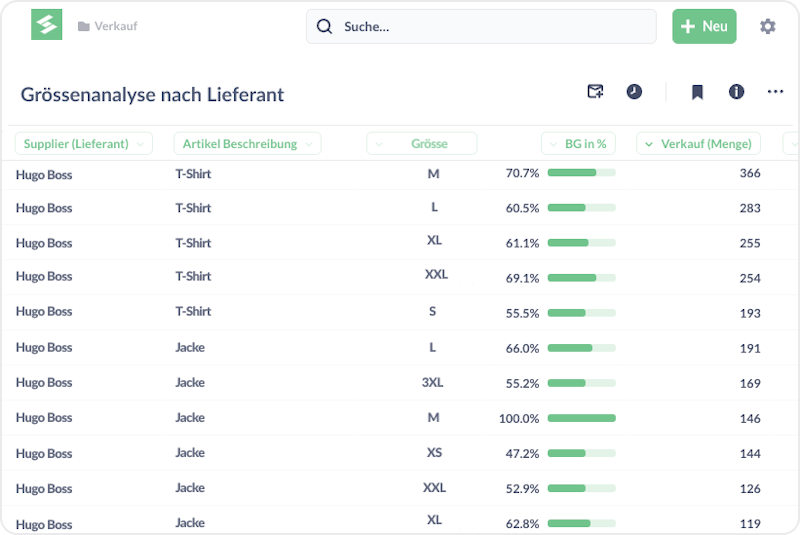Click sales quantity 254
This screenshot has width=800, height=535.
(750, 278)
